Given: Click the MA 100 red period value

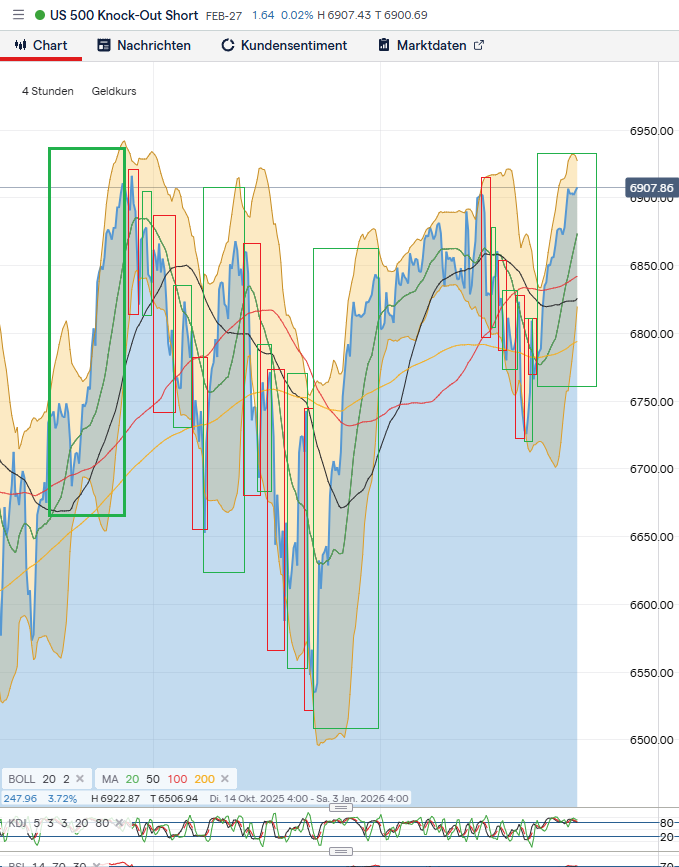Looking at the screenshot, I should pos(177,779).
